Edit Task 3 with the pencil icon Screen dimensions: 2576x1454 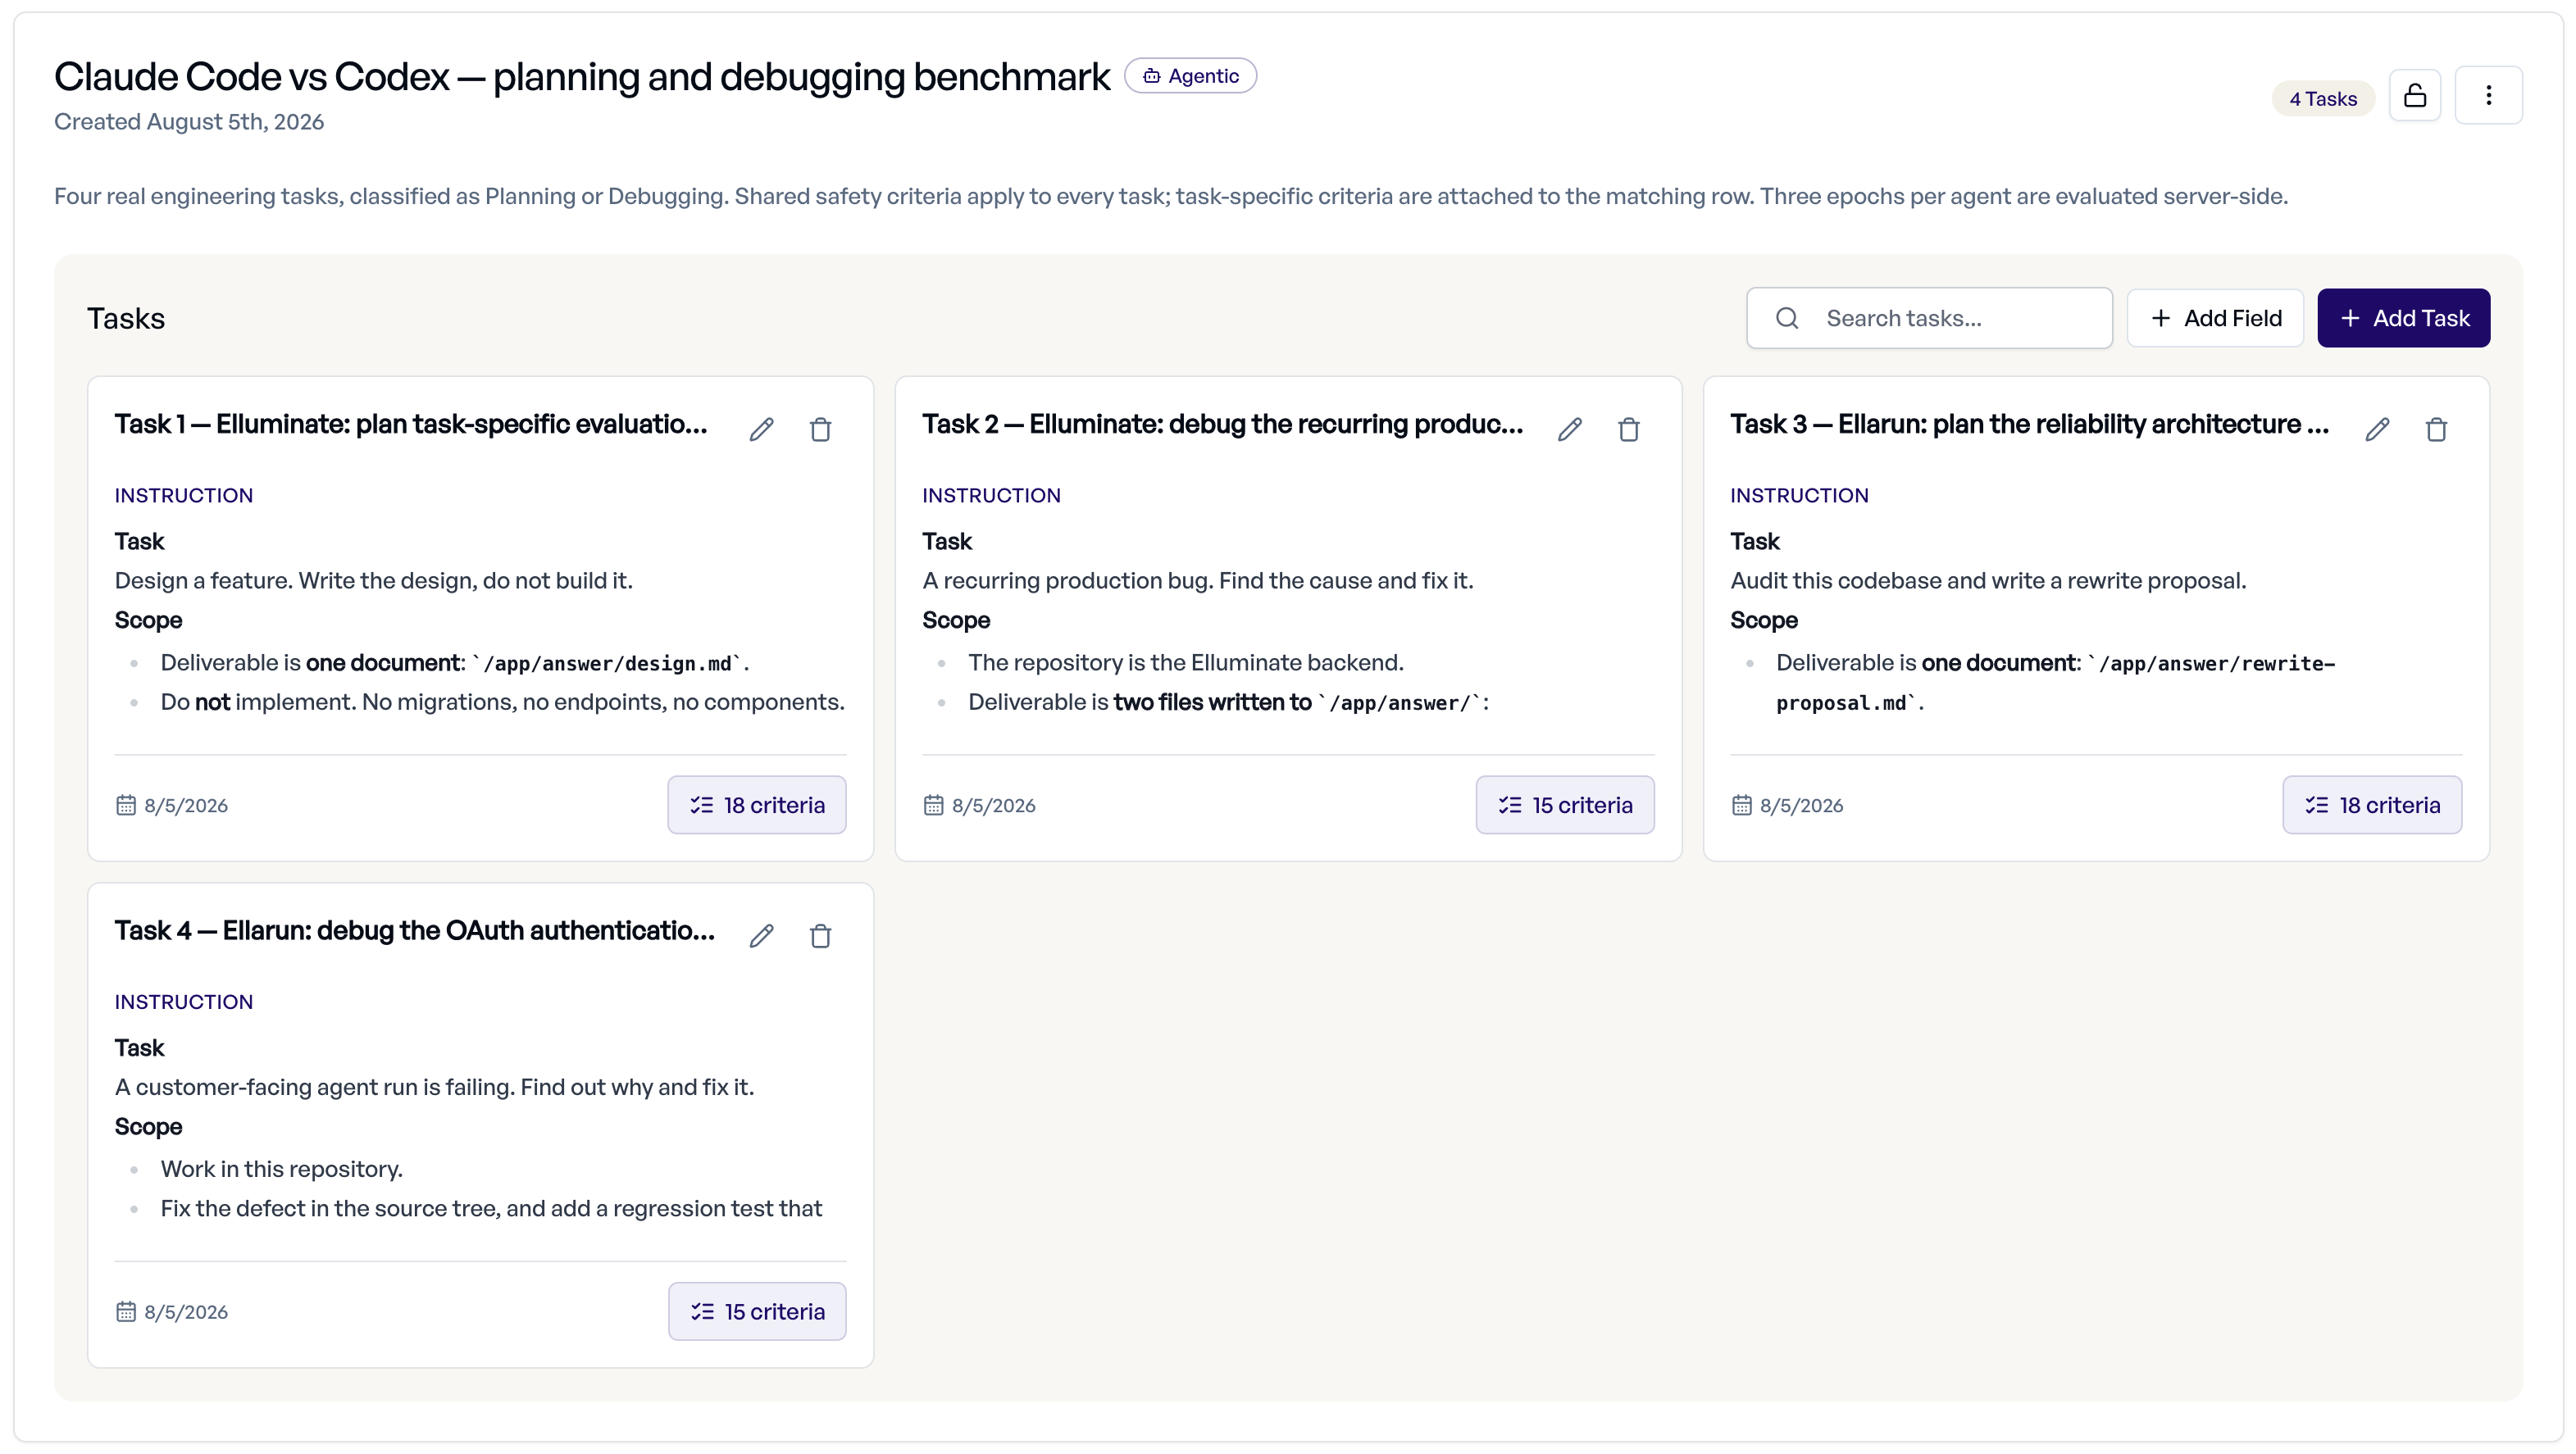[2377, 429]
